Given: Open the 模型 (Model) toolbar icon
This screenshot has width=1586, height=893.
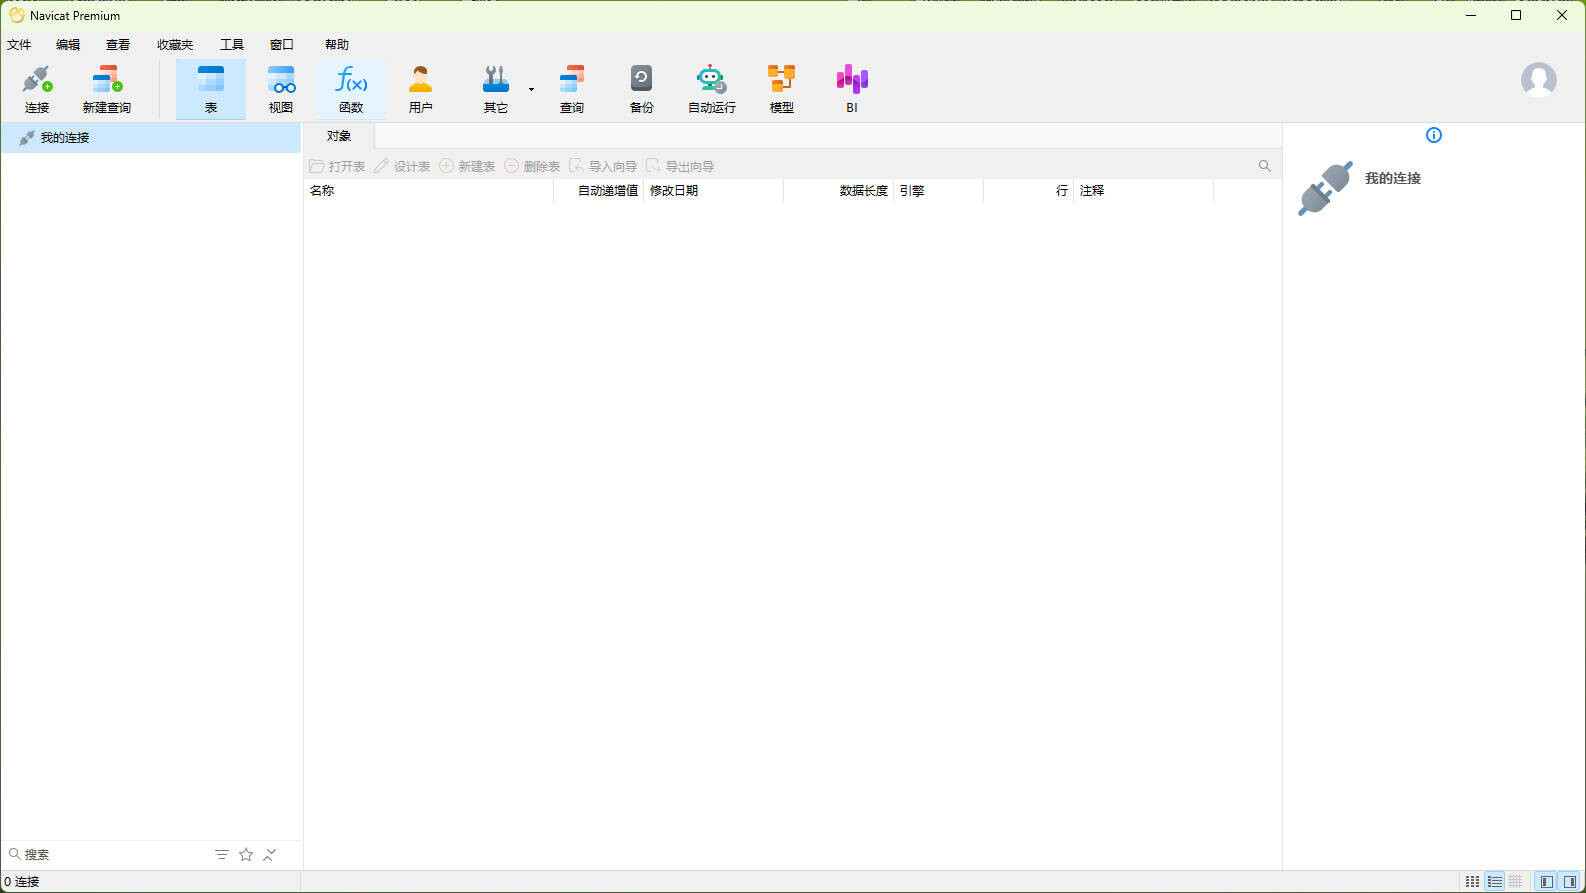Looking at the screenshot, I should (x=782, y=89).
